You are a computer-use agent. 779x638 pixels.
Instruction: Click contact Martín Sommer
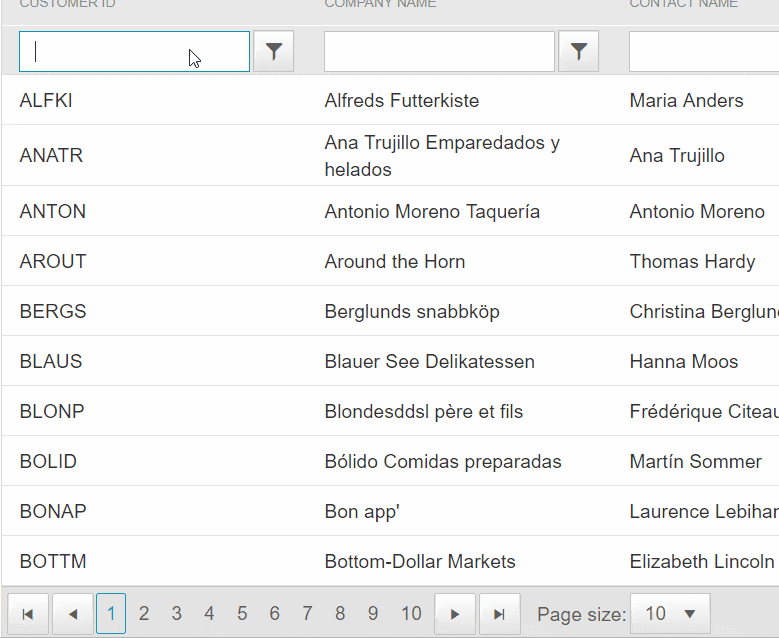click(696, 462)
